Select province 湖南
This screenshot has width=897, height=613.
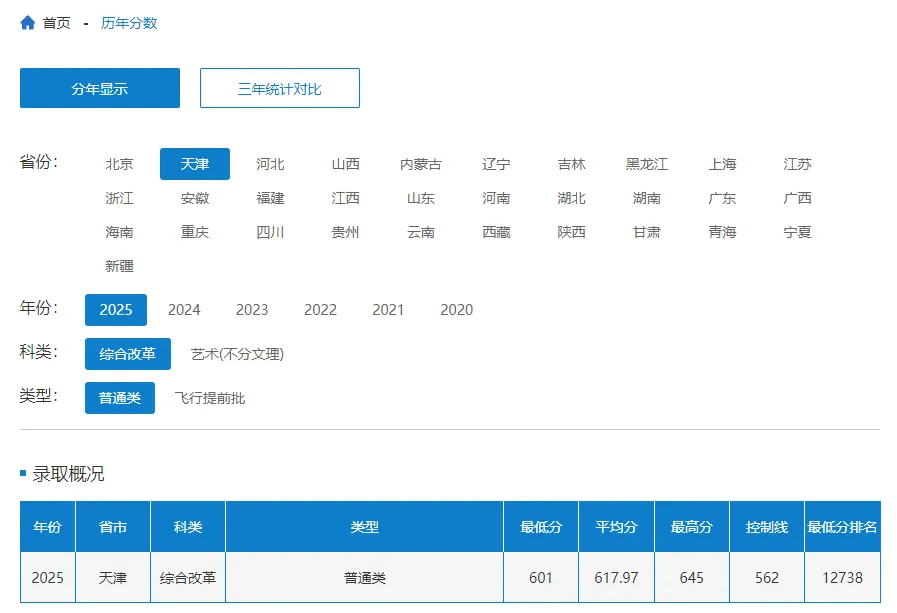click(x=646, y=198)
